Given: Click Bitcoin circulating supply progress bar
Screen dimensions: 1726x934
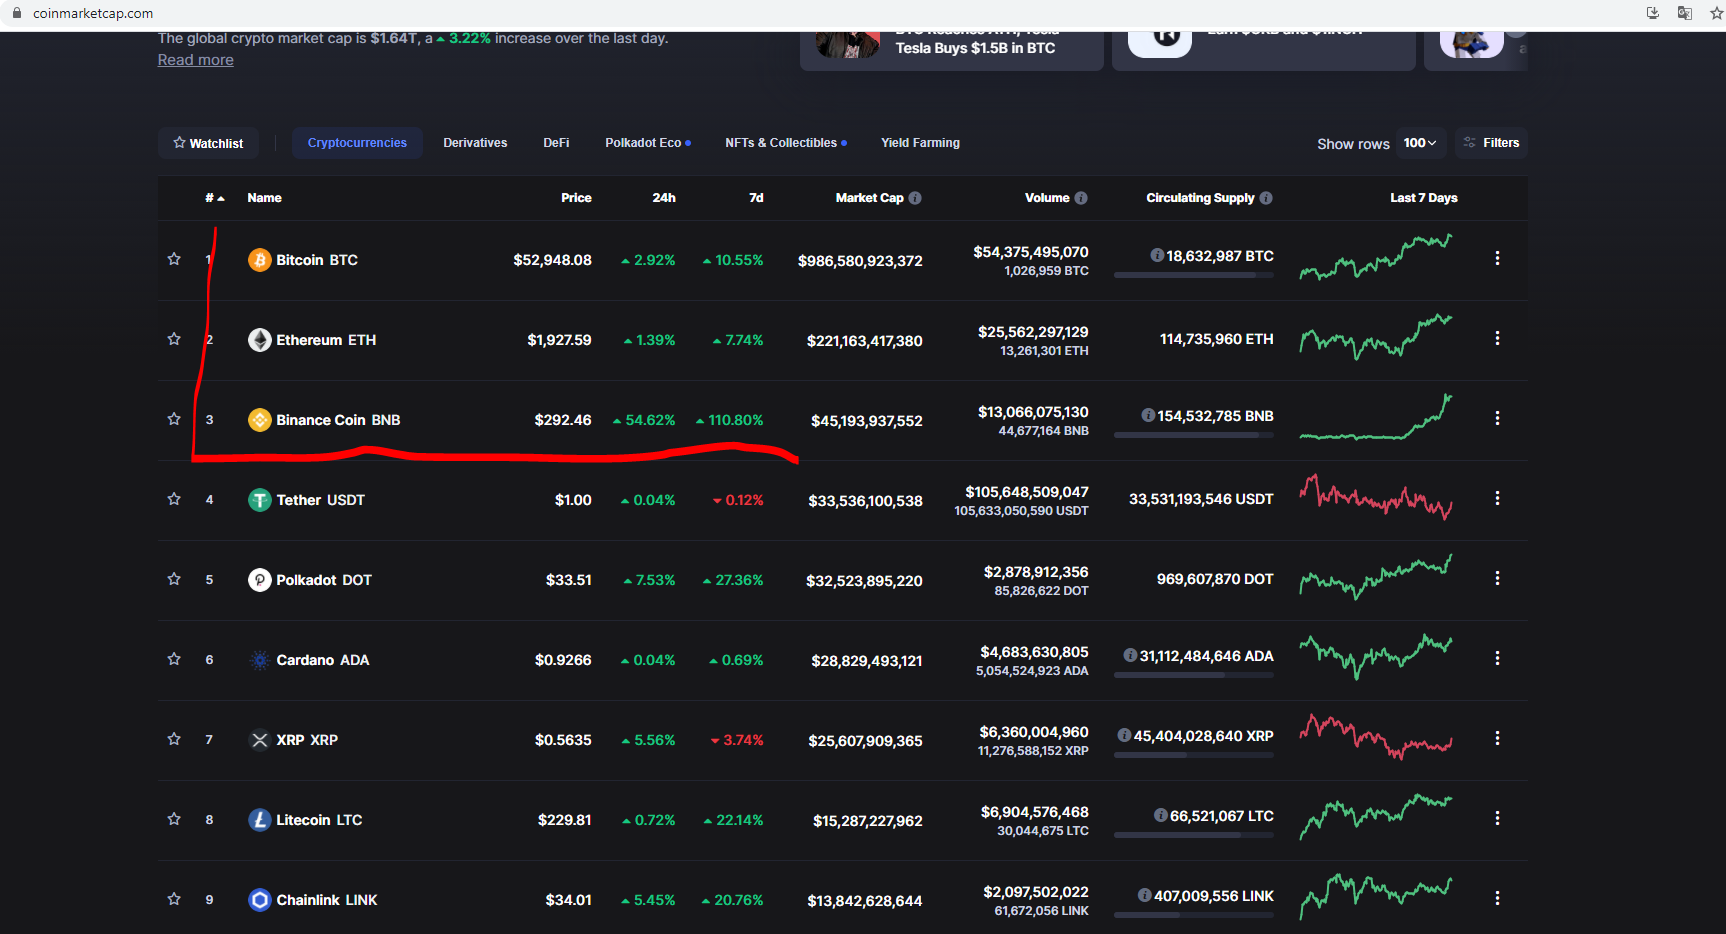Looking at the screenshot, I should [x=1194, y=275].
